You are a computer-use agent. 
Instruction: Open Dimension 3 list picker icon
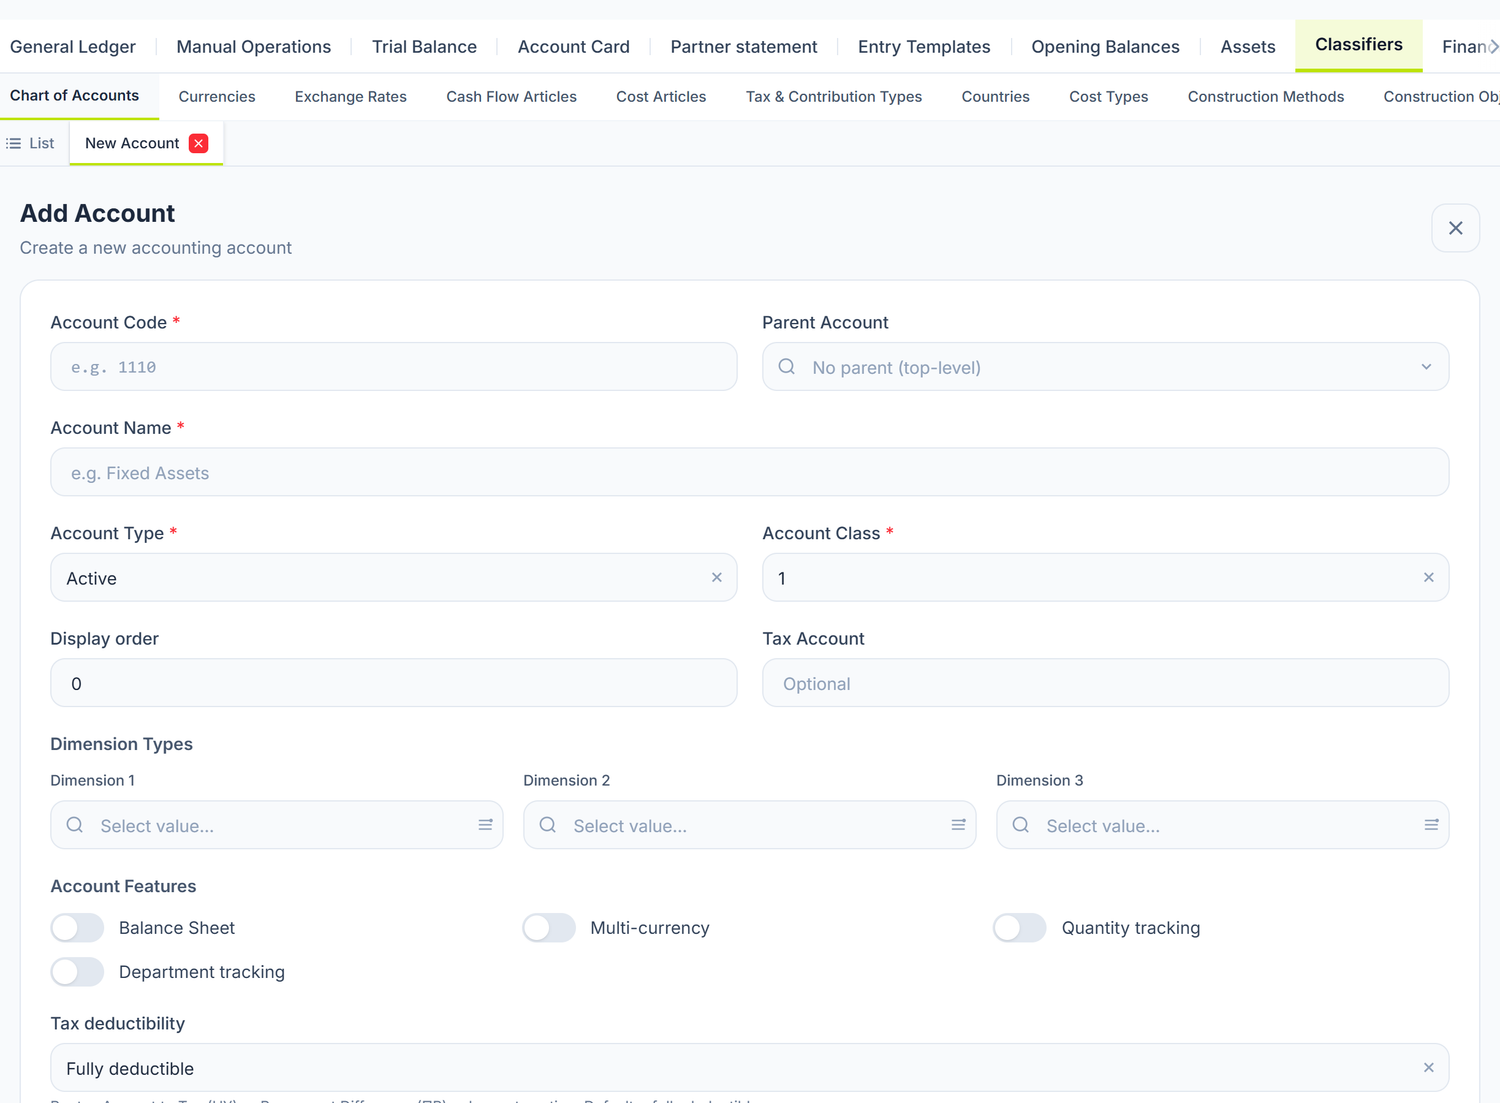coord(1431,825)
